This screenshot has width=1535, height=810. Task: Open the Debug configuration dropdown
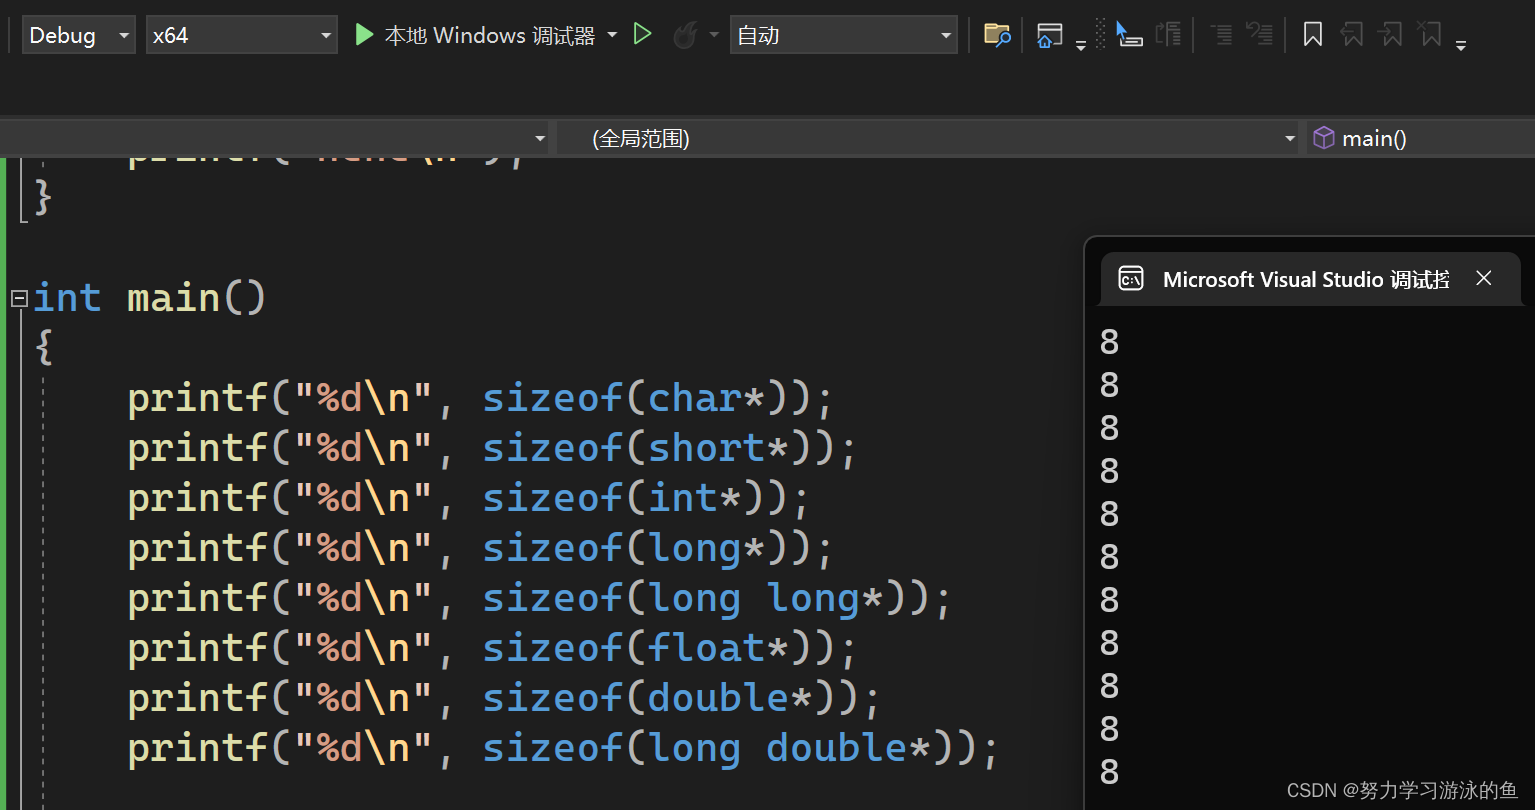78,35
